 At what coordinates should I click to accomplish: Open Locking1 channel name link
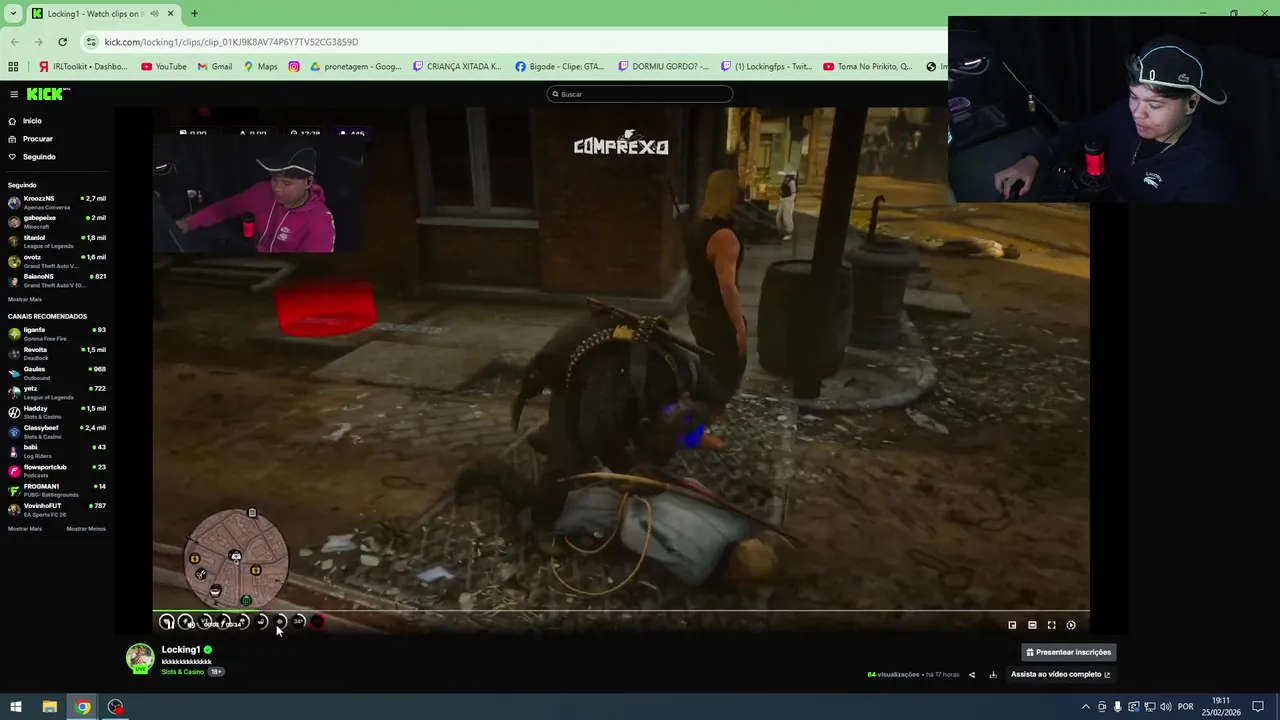click(x=181, y=650)
